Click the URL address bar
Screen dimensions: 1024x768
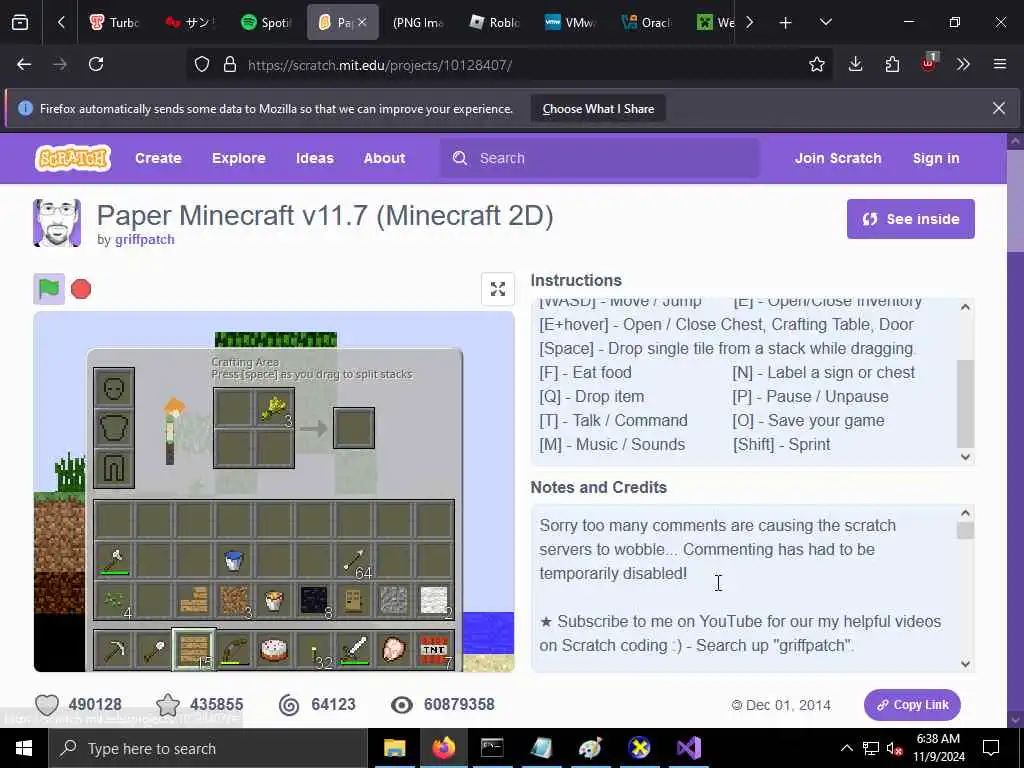click(509, 65)
